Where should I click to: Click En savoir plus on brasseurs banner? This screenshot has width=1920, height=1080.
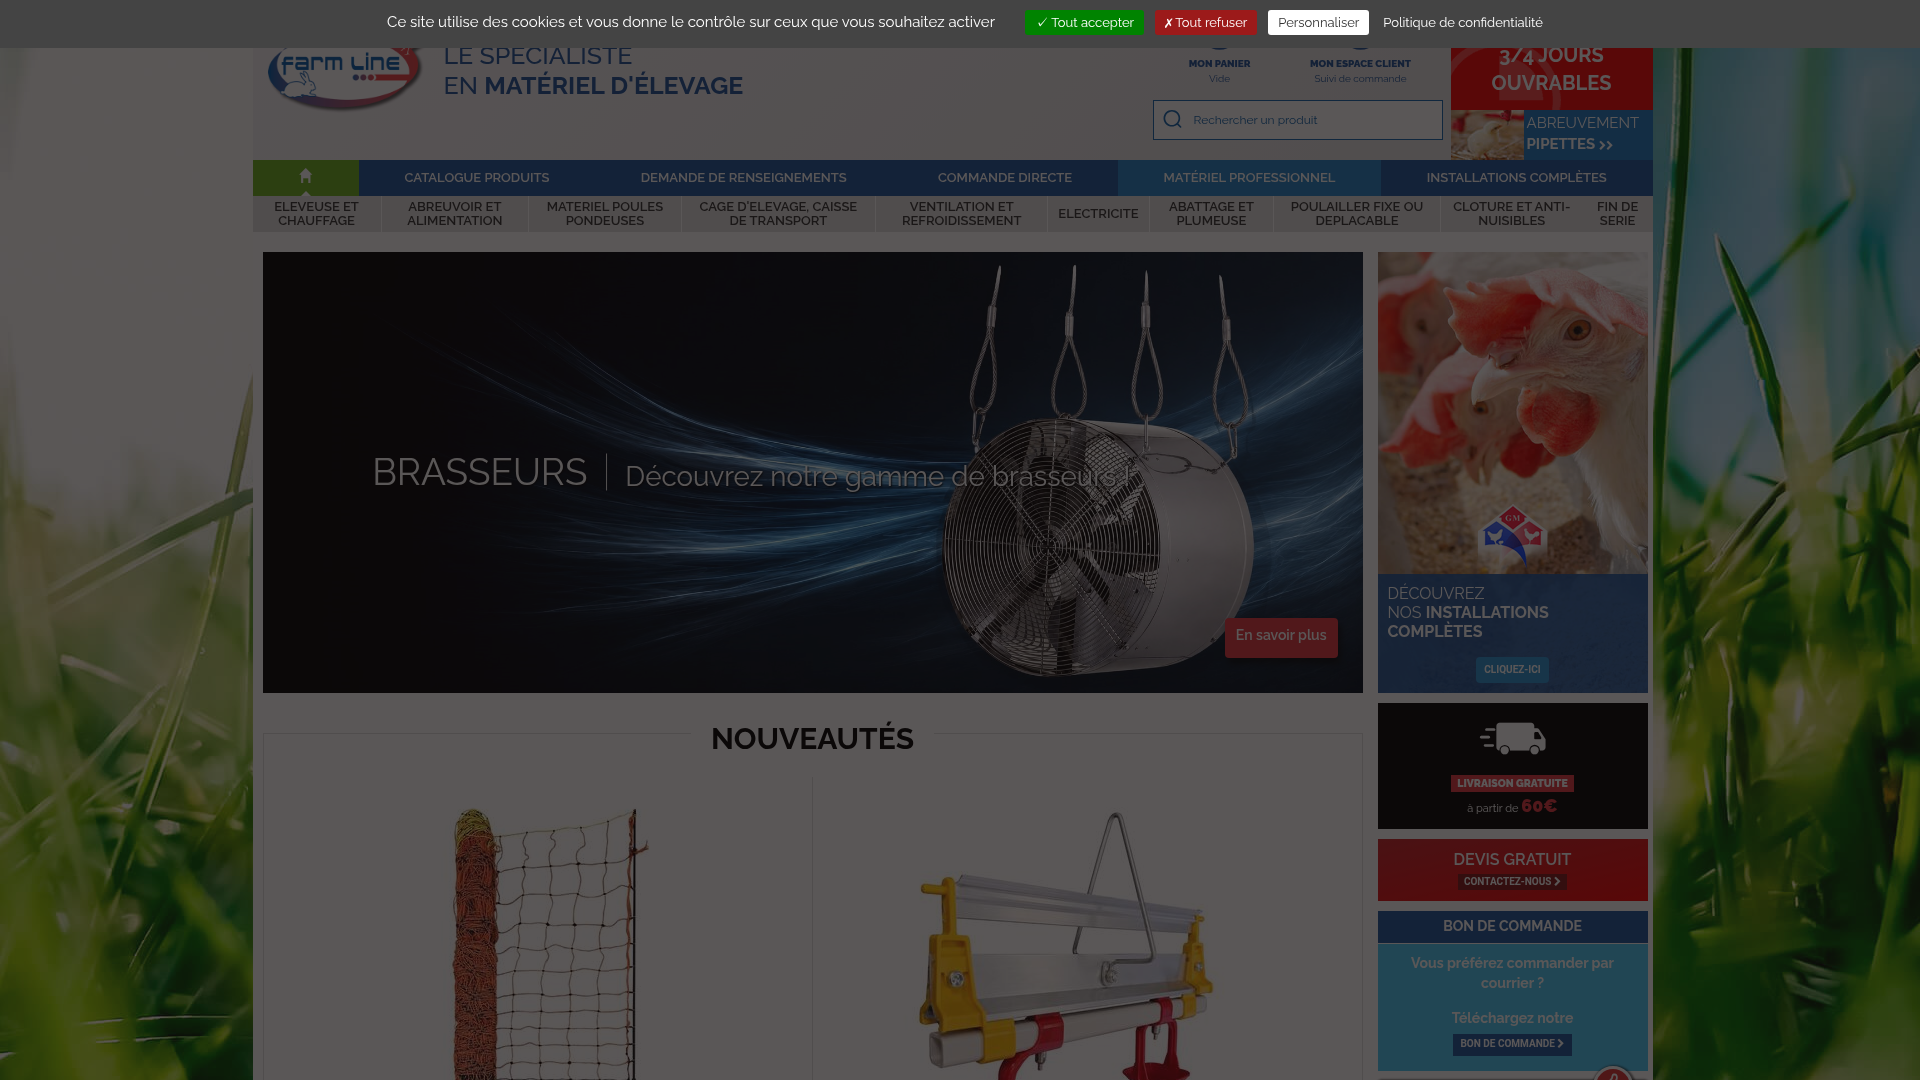tap(1281, 637)
